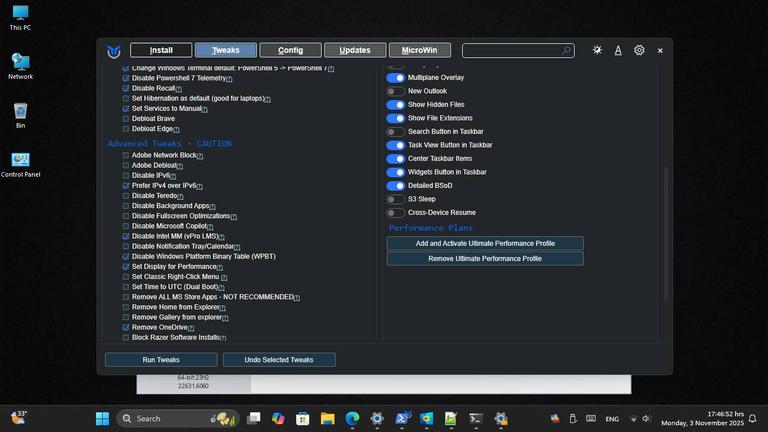
Task: Click the Windows taskbar Search box
Action: click(x=178, y=419)
